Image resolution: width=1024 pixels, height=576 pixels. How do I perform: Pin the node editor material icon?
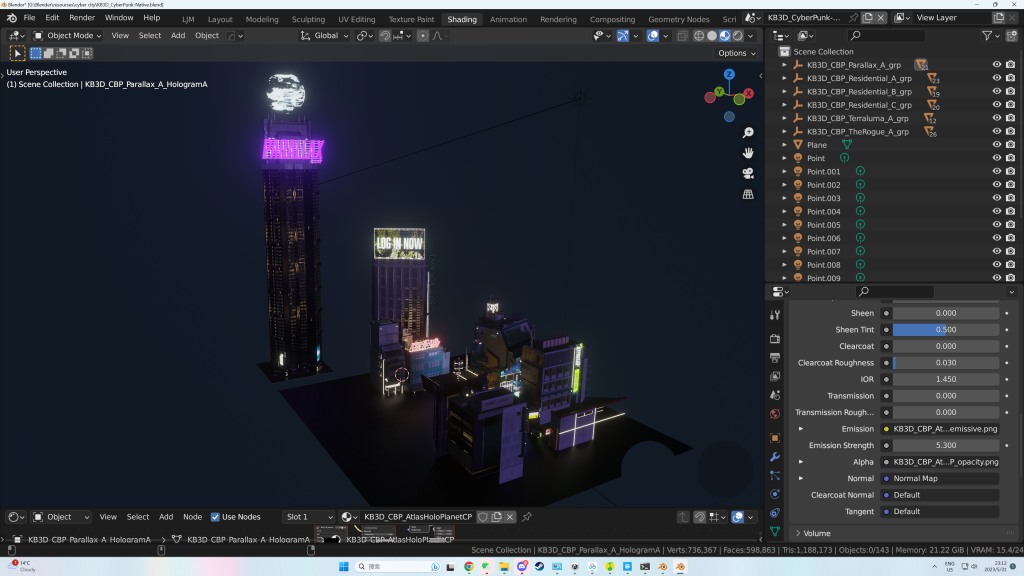pyautogui.click(x=526, y=517)
